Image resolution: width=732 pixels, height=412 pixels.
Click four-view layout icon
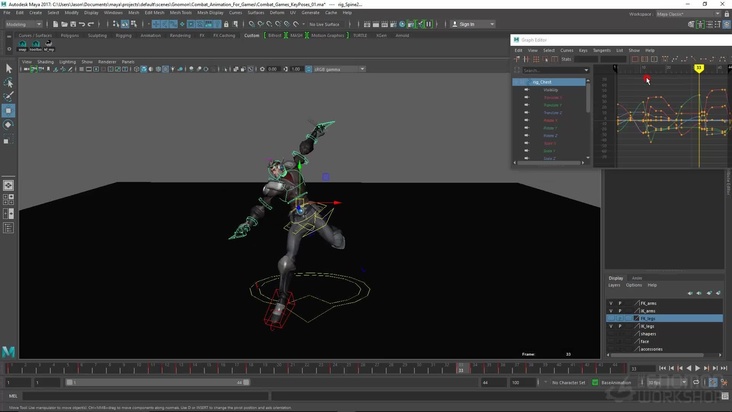click(x=8, y=199)
